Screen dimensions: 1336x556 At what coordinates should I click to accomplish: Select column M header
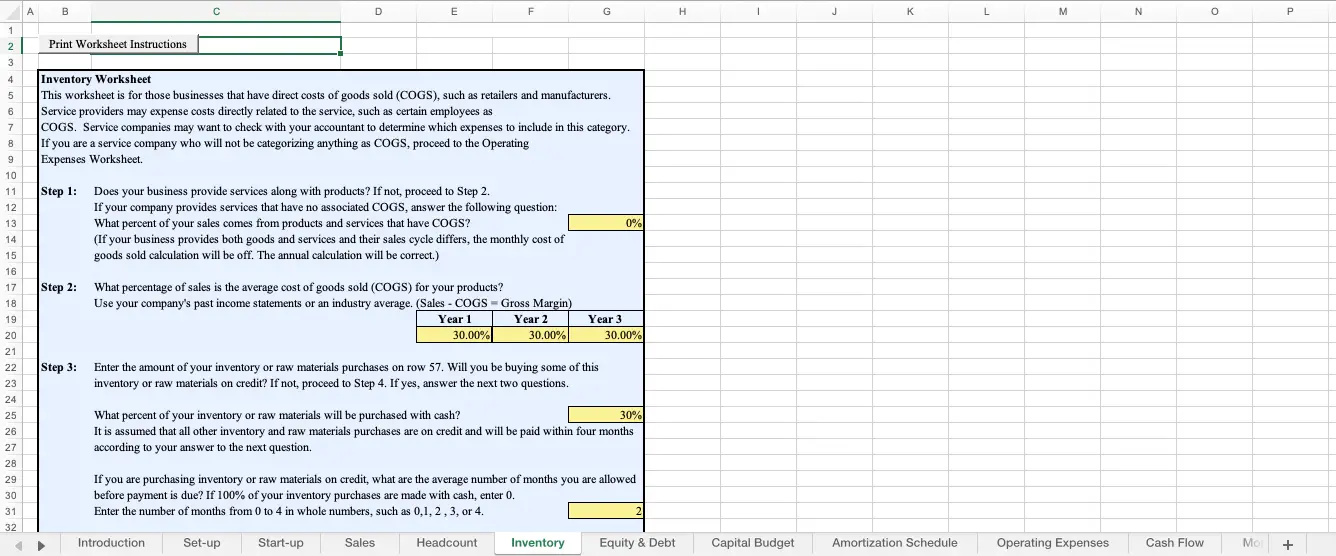(x=1062, y=12)
